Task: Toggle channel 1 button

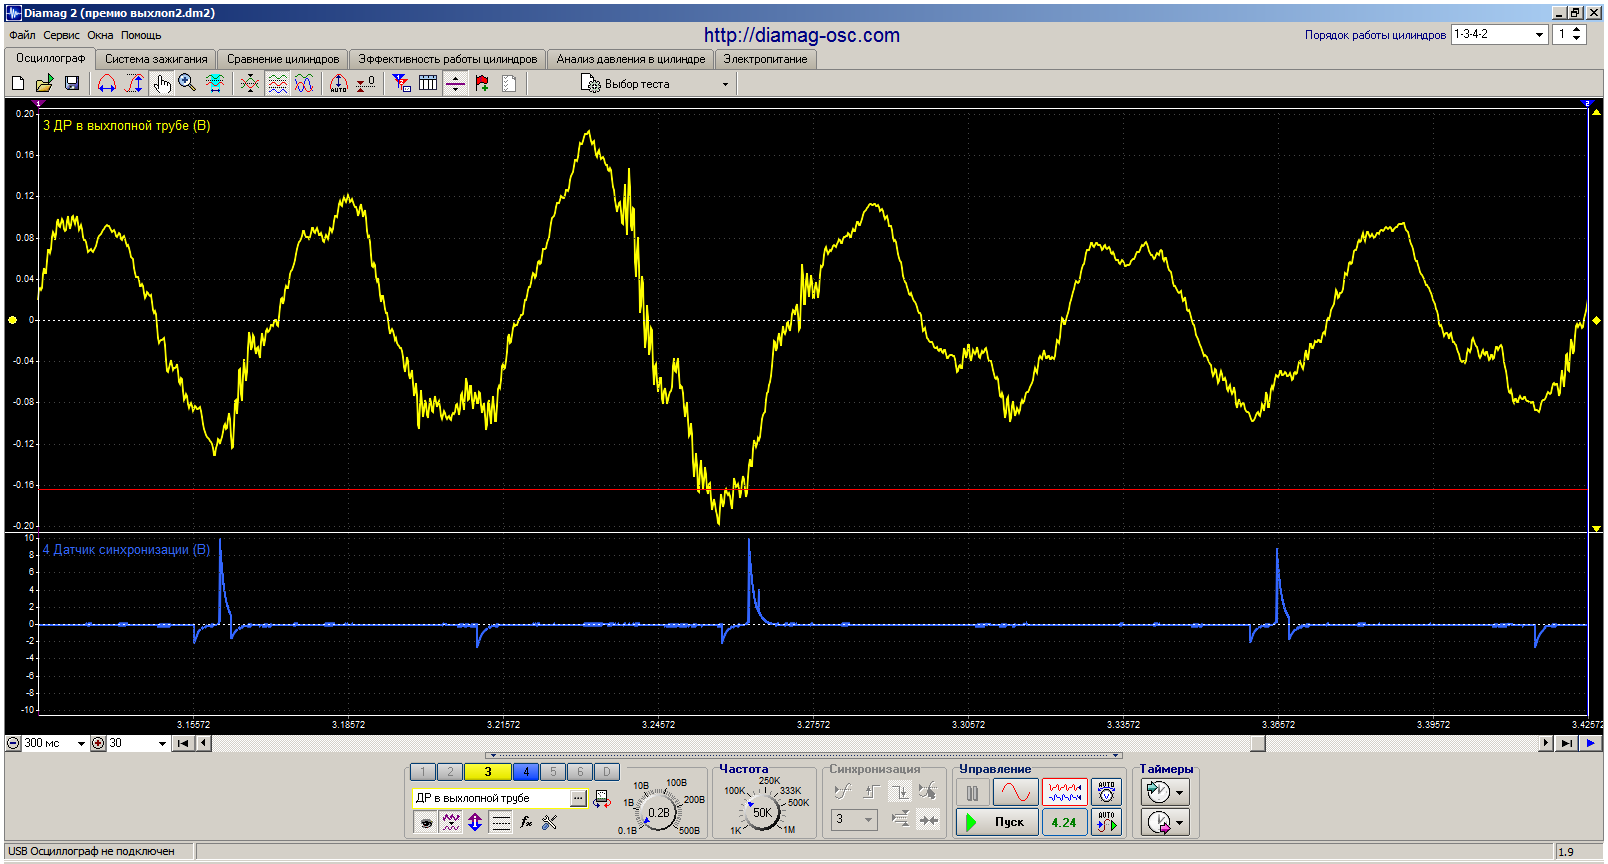Action: click(423, 772)
